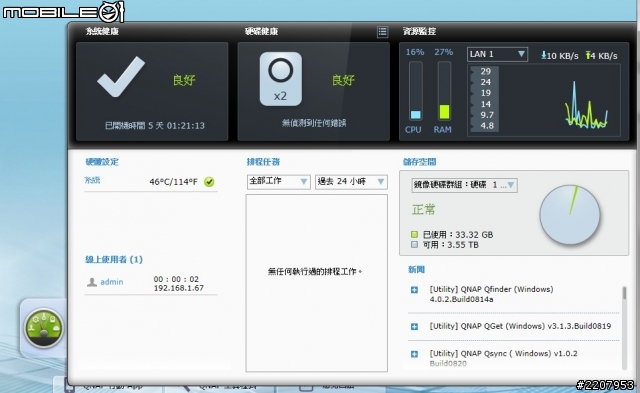Viewport: 640px width, 393px height.
Task: Click the admin user icon
Action: 92,282
